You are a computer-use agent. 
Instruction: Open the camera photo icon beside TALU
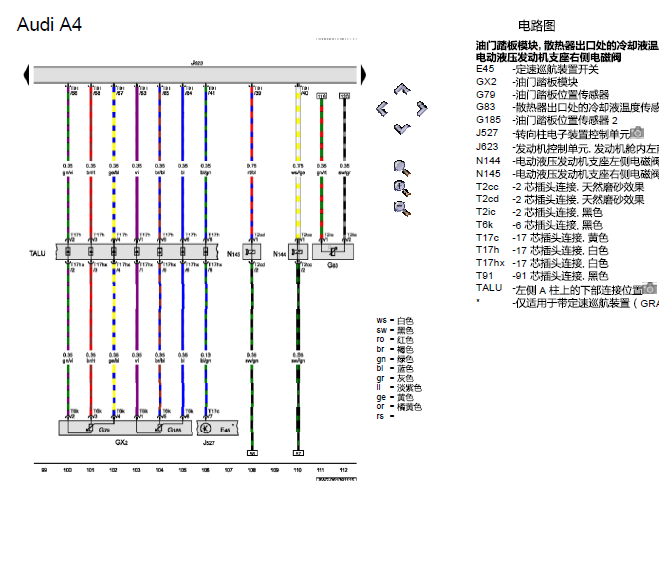tap(650, 288)
